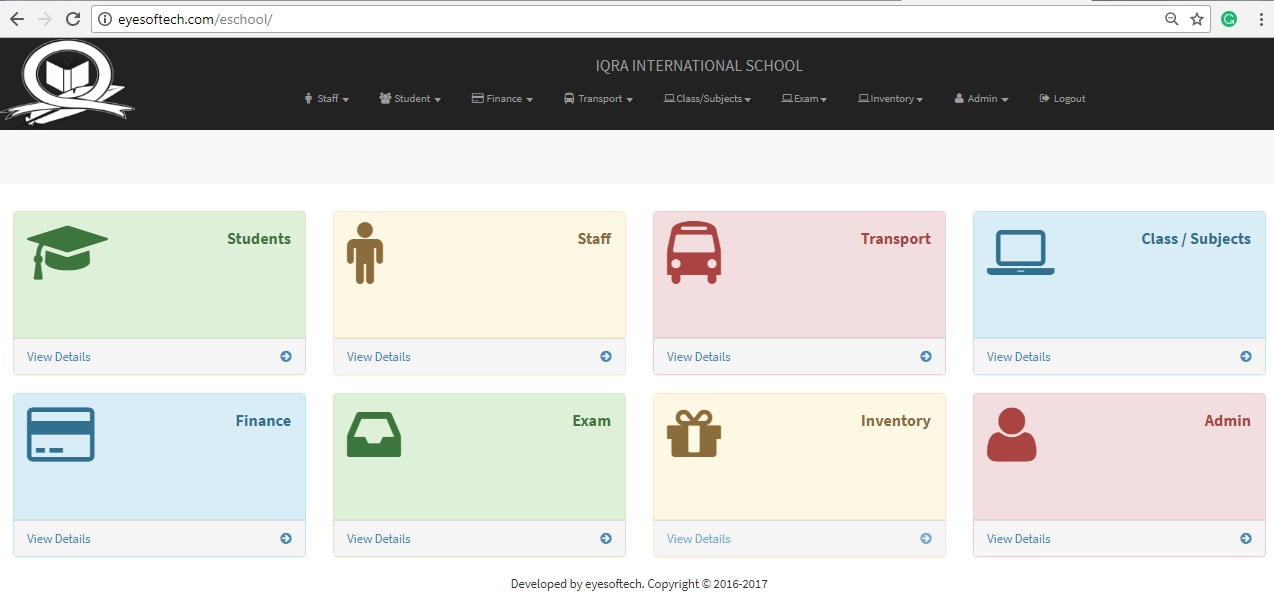View the site info icon beside the URL
This screenshot has height=598, width=1274.
(104, 19)
